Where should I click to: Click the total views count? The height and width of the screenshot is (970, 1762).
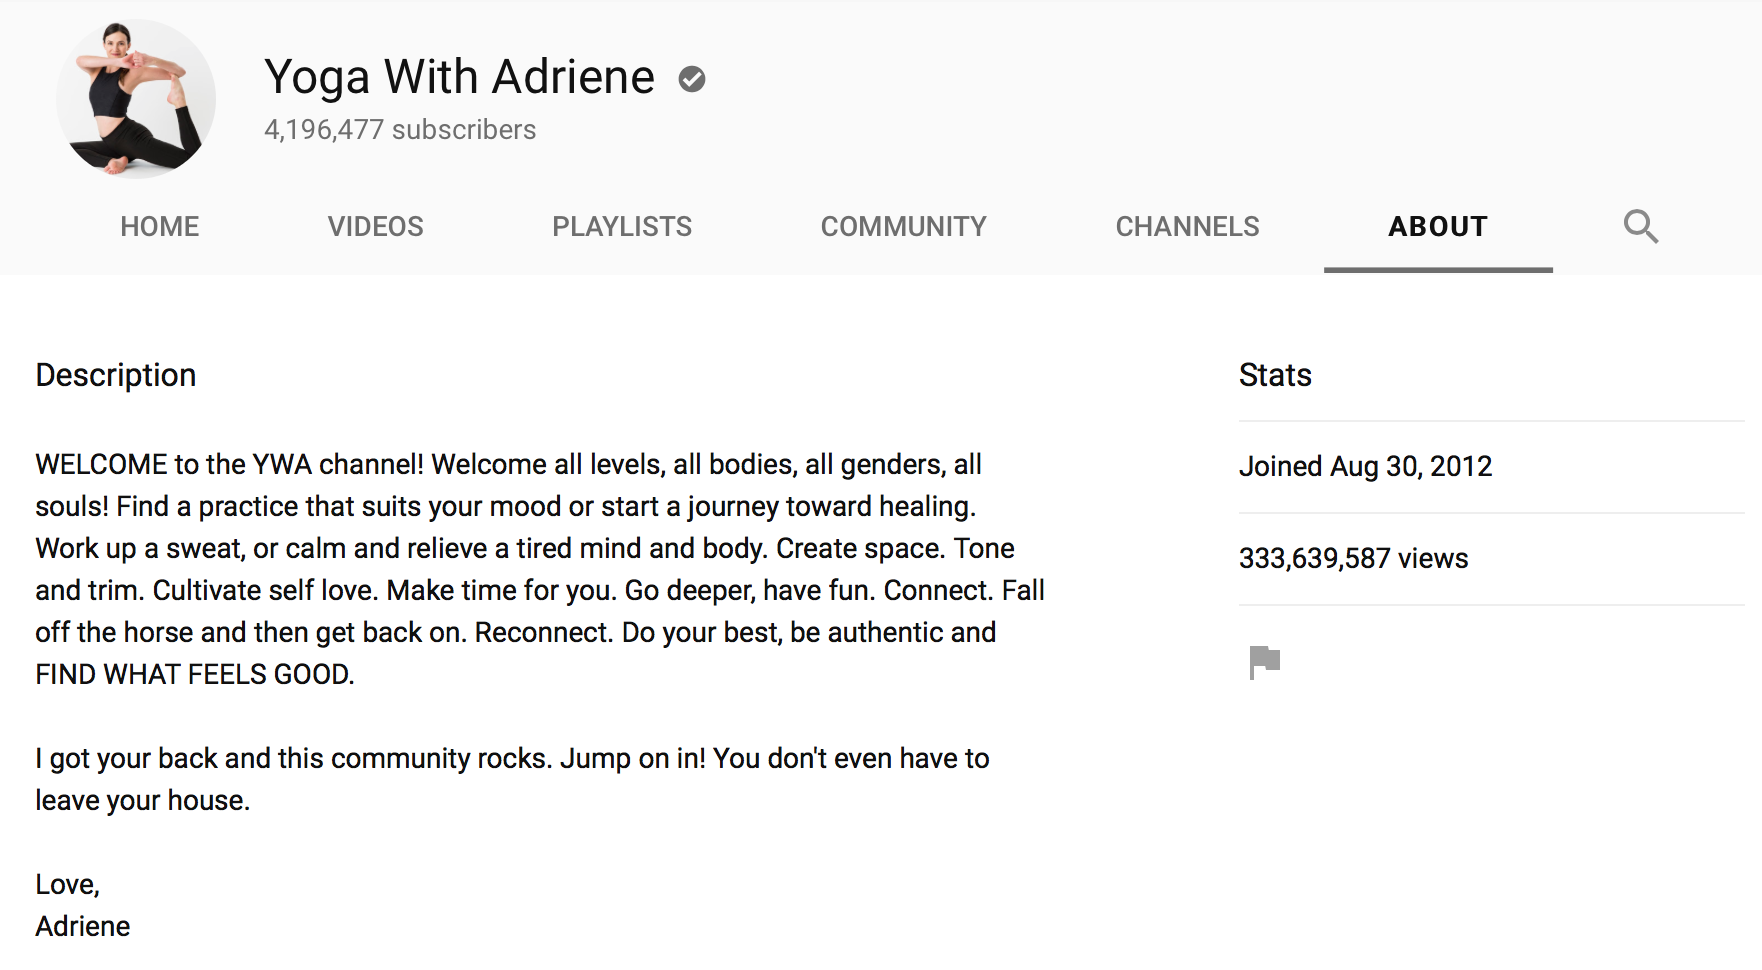(1353, 559)
